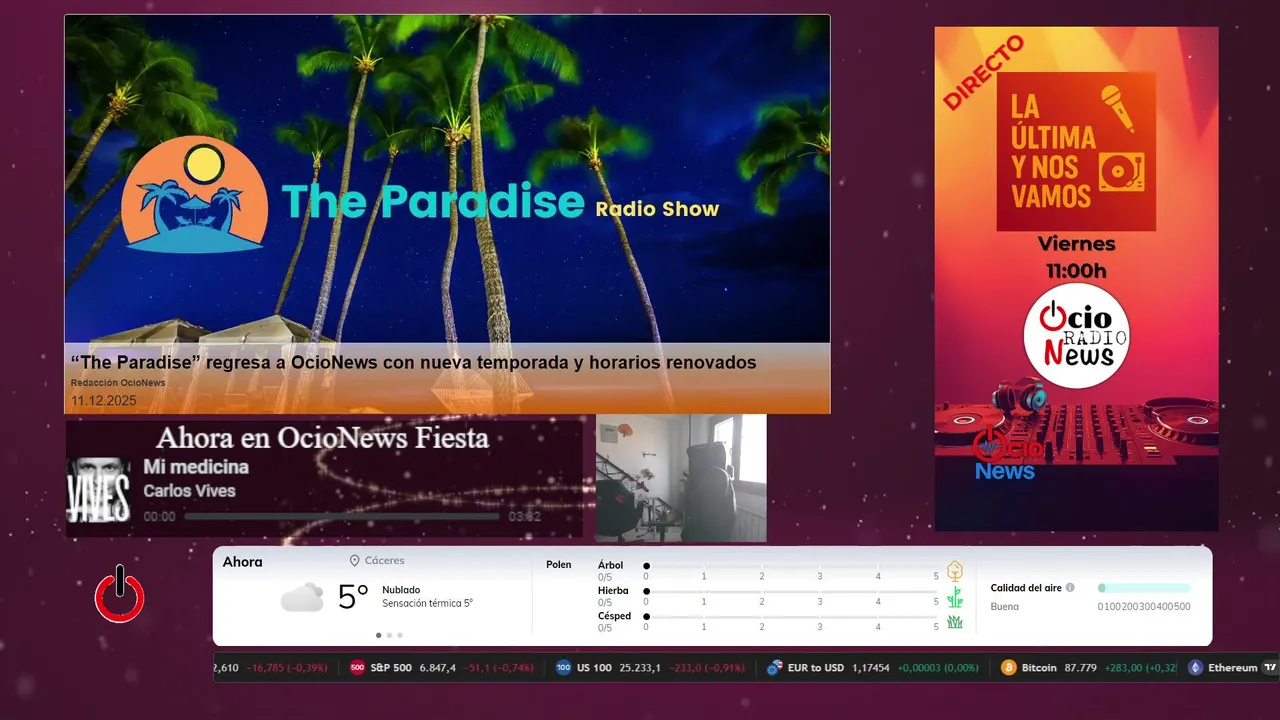This screenshot has width=1280, height=720.
Task: Click the red power logo icon
Action: [120, 594]
